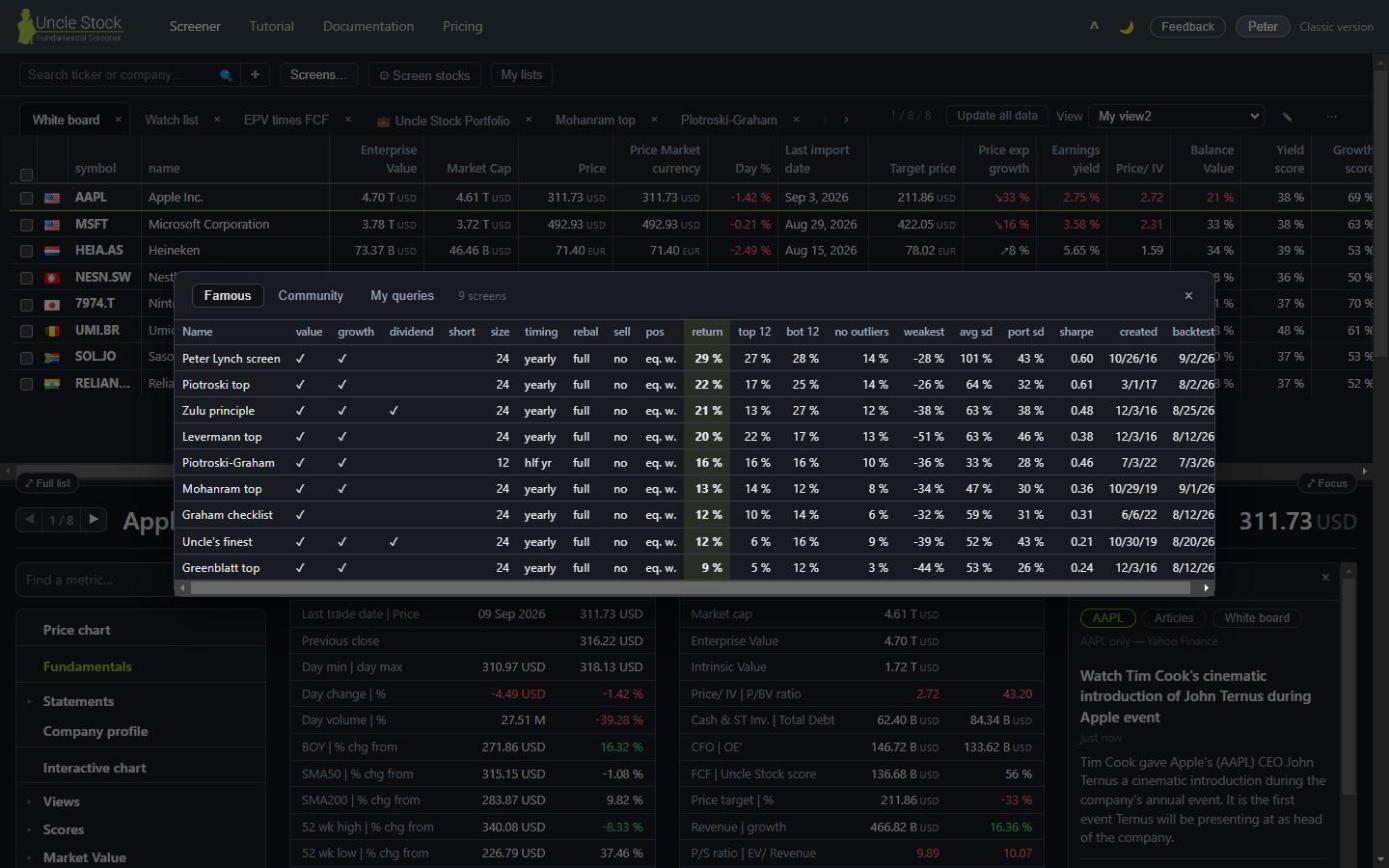The width and height of the screenshot is (1389, 868).
Task: Click popup scrollbar left arrow
Action: pyautogui.click(x=182, y=588)
